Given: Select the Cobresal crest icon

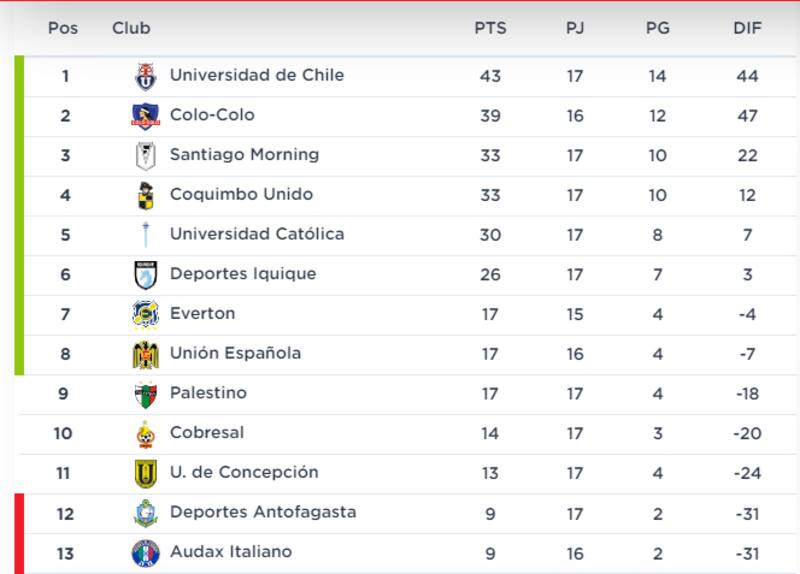Looking at the screenshot, I should [146, 434].
